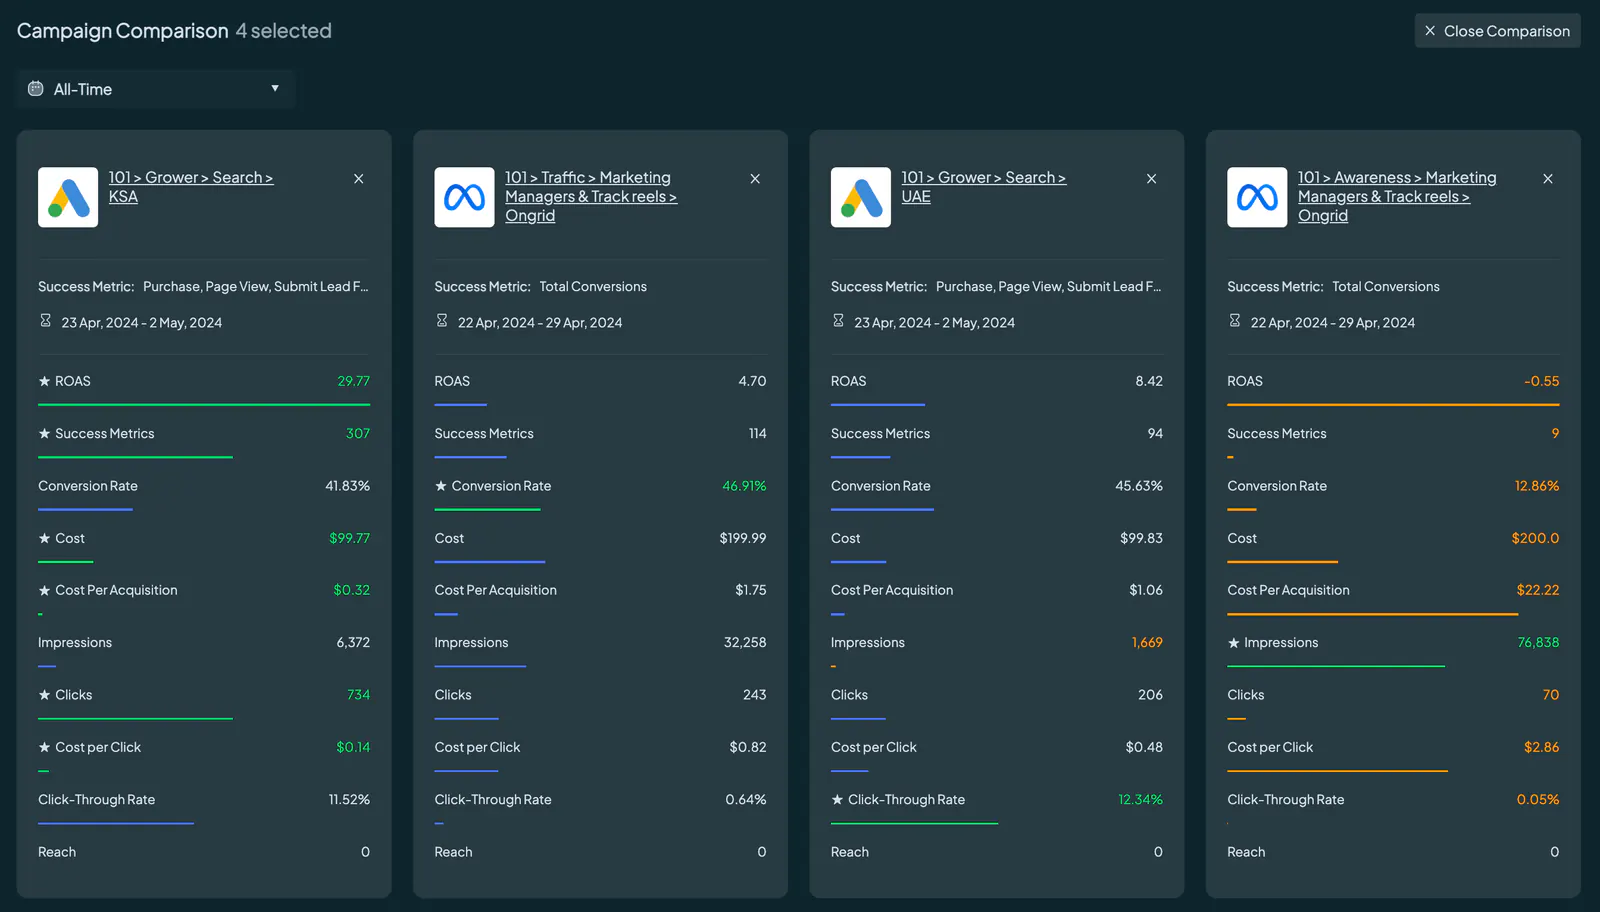Open 101 > Awareness > Marketing Managers campaign link
1600x912 pixels.
point(1397,196)
